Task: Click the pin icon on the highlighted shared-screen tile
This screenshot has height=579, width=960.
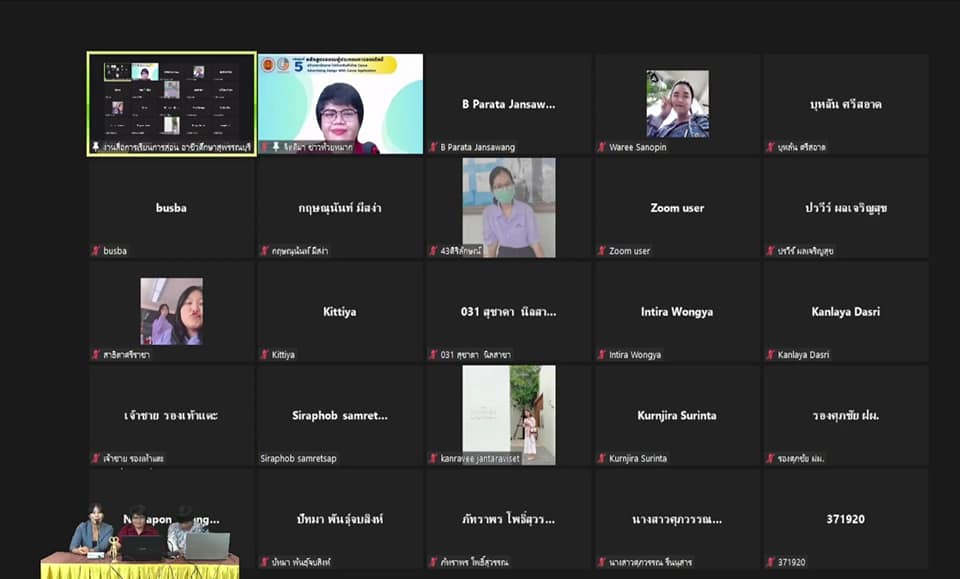Action: [x=96, y=147]
